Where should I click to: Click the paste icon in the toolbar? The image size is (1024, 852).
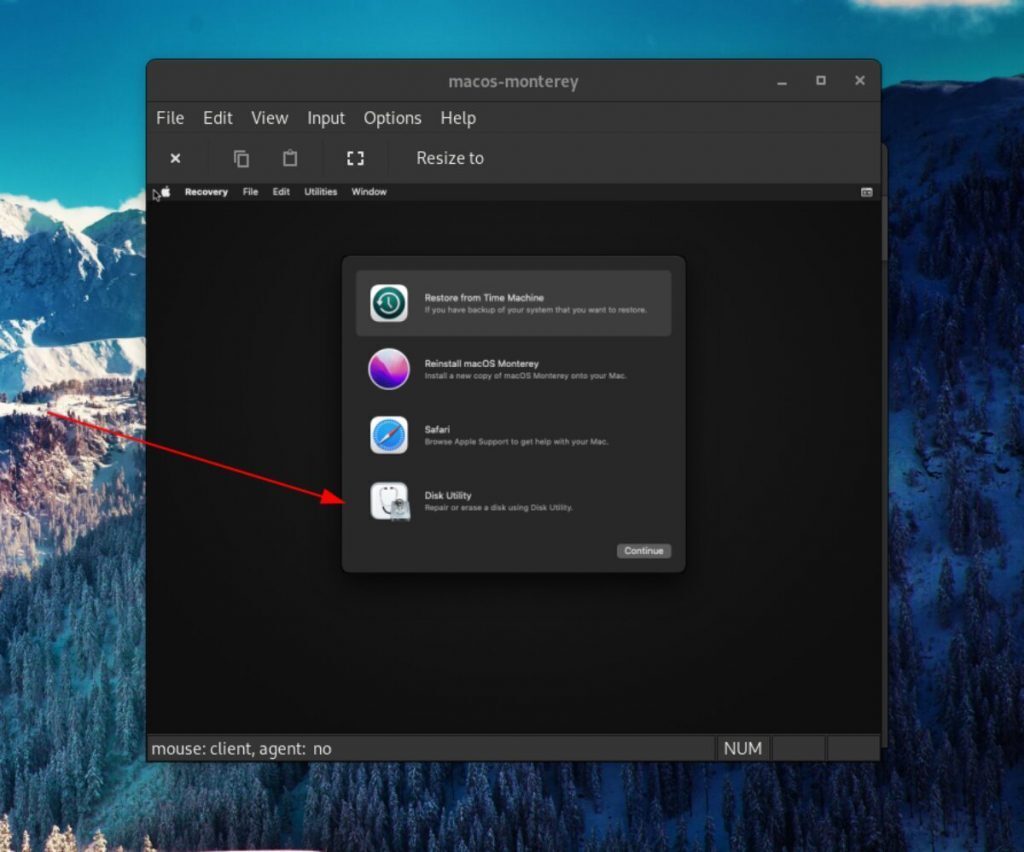tap(290, 158)
